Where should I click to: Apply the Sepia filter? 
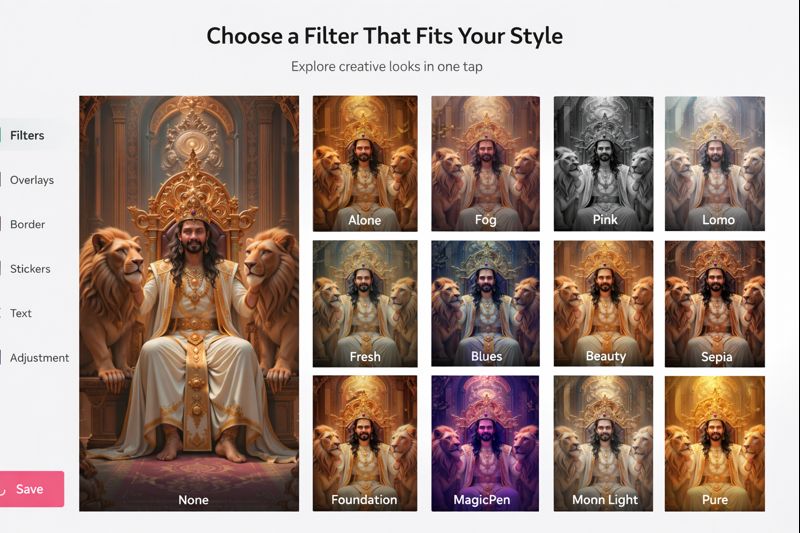(714, 304)
